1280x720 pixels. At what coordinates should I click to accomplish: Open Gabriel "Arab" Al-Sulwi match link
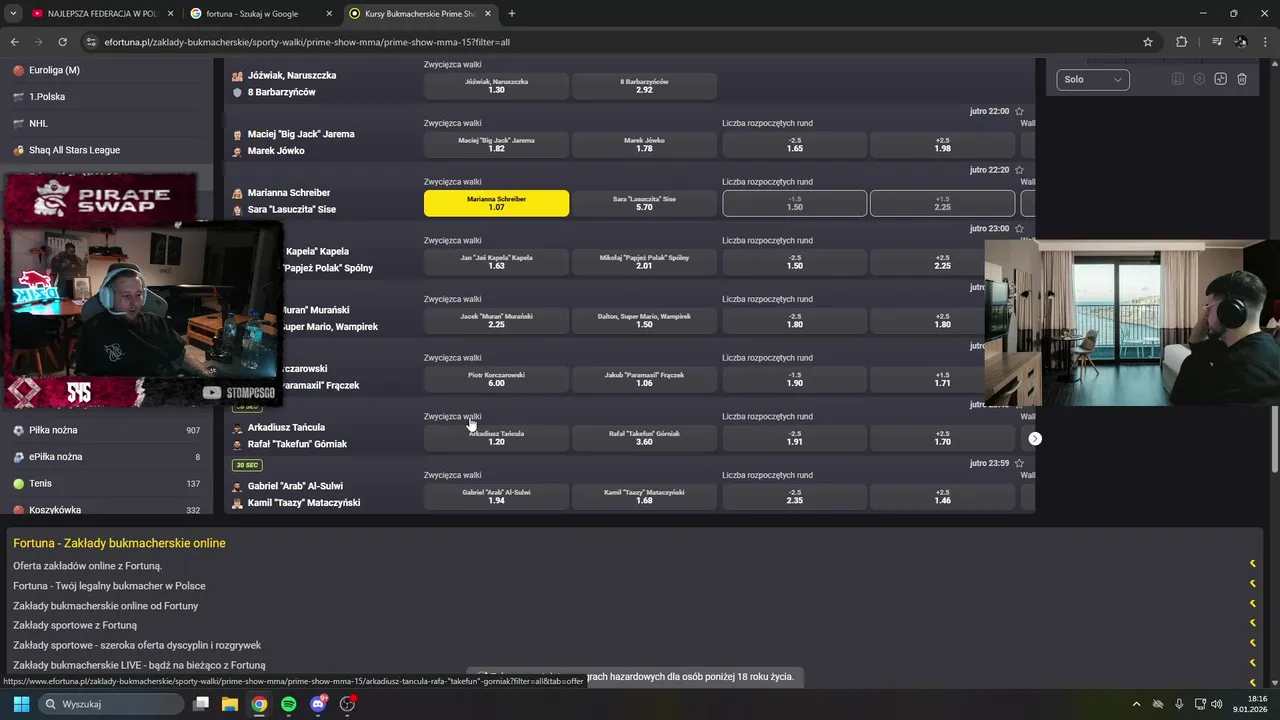(304, 494)
